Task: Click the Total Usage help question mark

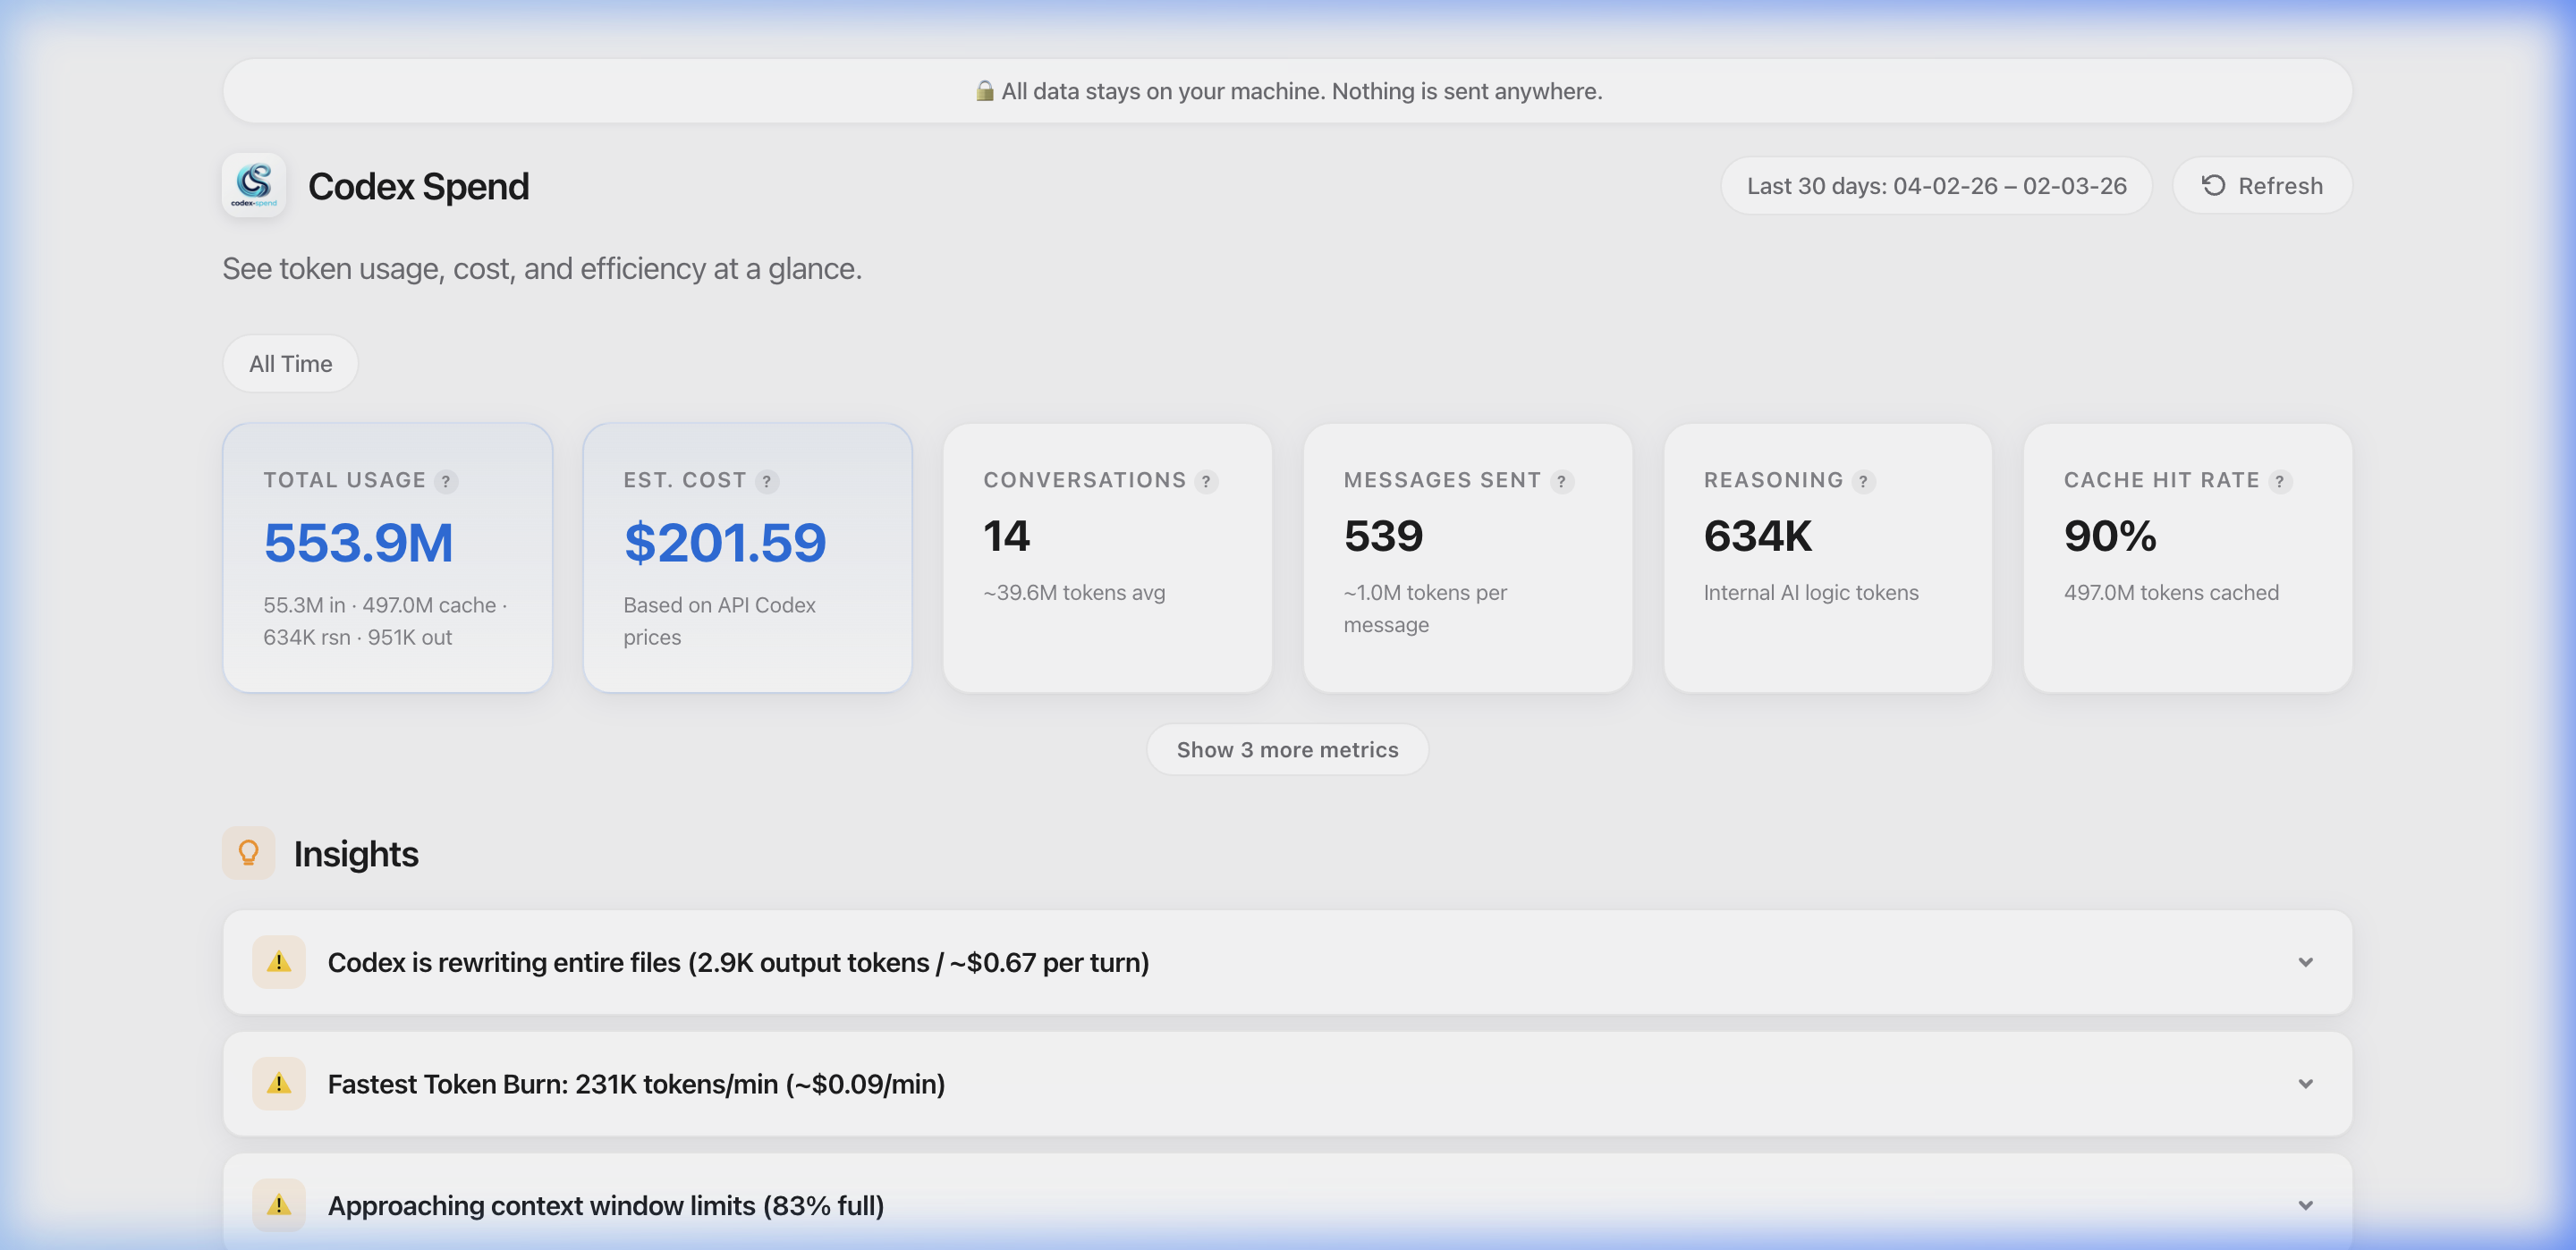Action: [x=446, y=481]
